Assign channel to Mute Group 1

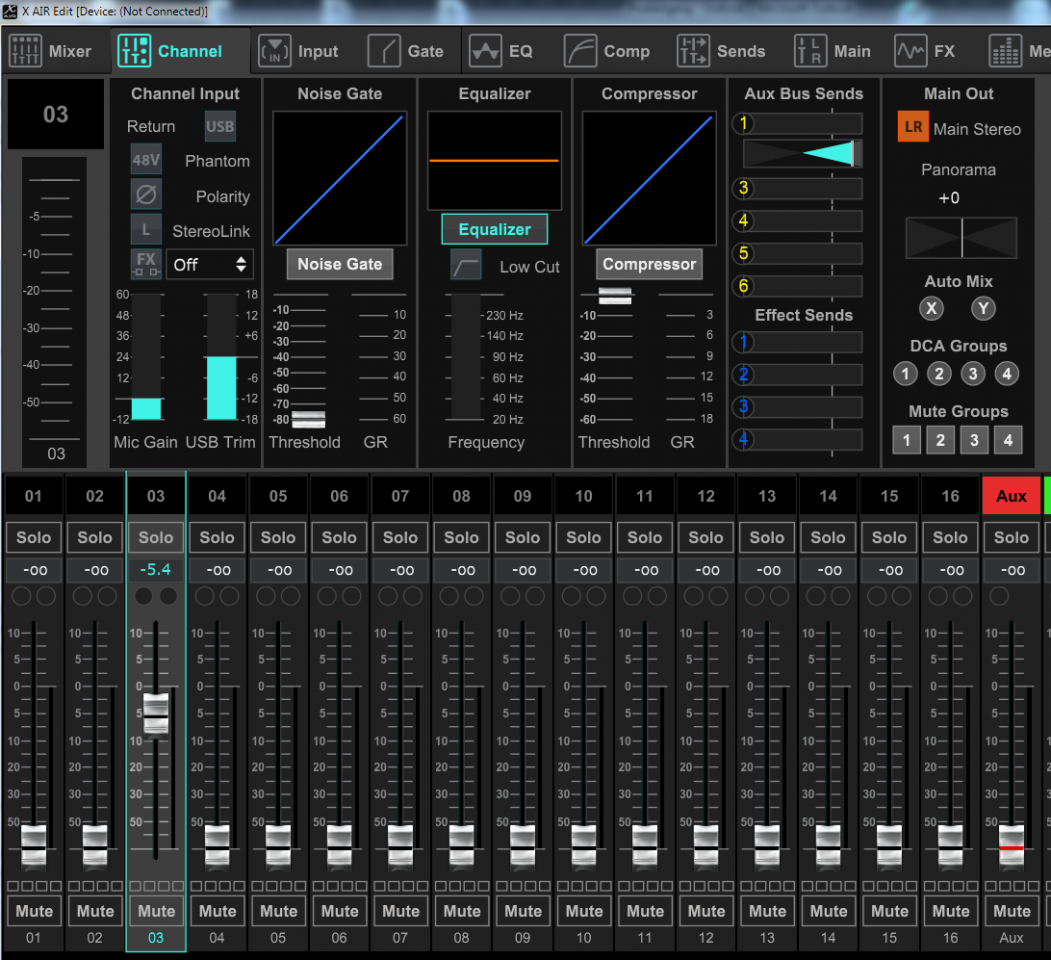pyautogui.click(x=907, y=440)
